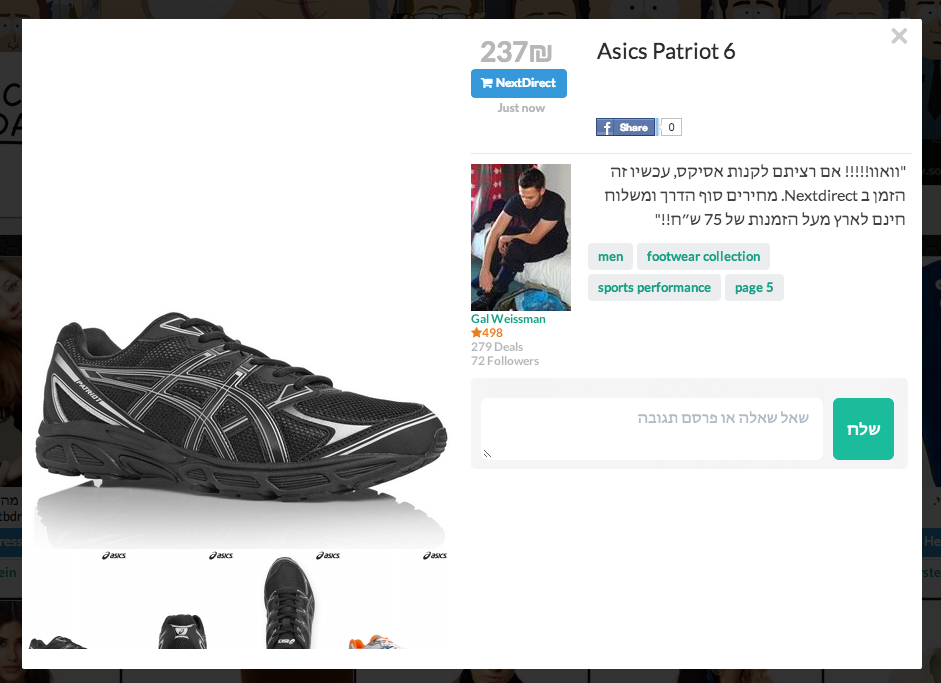Click the comment text input field

point(651,428)
